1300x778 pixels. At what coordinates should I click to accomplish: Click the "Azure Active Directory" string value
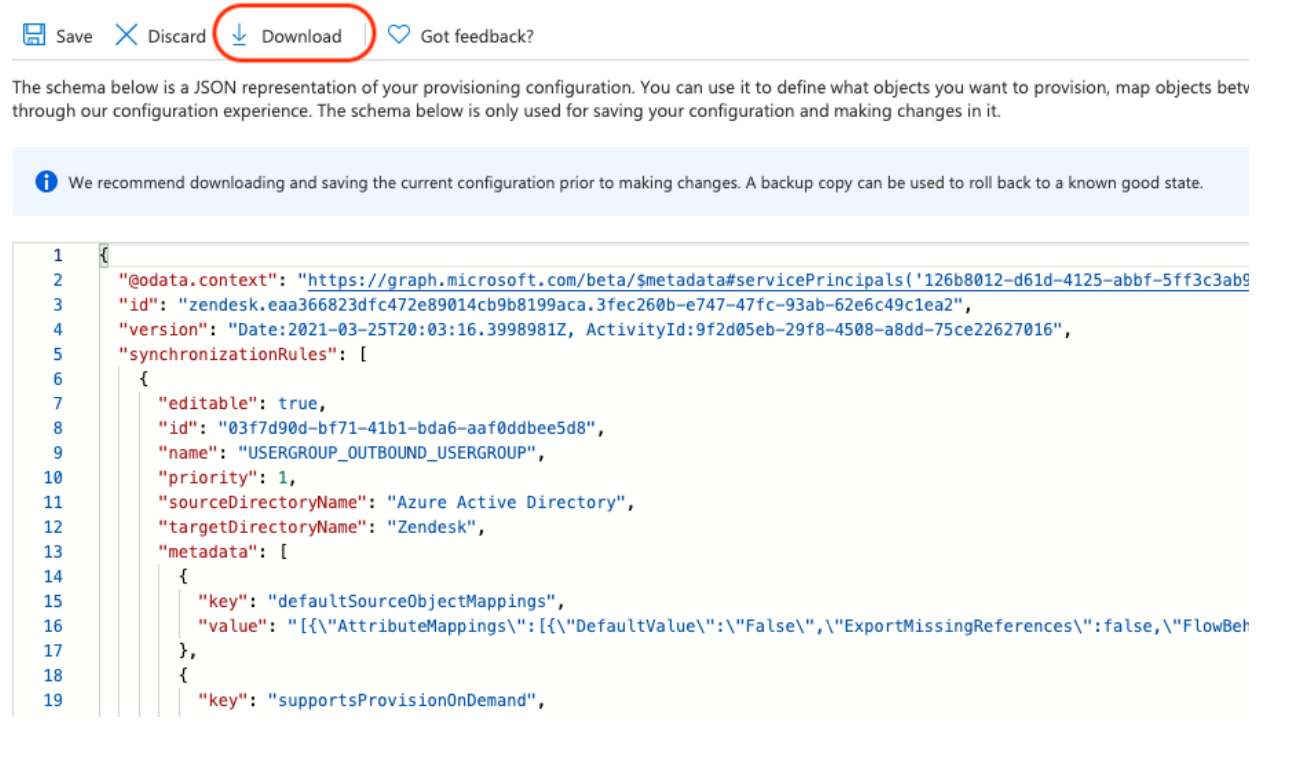tap(510, 502)
